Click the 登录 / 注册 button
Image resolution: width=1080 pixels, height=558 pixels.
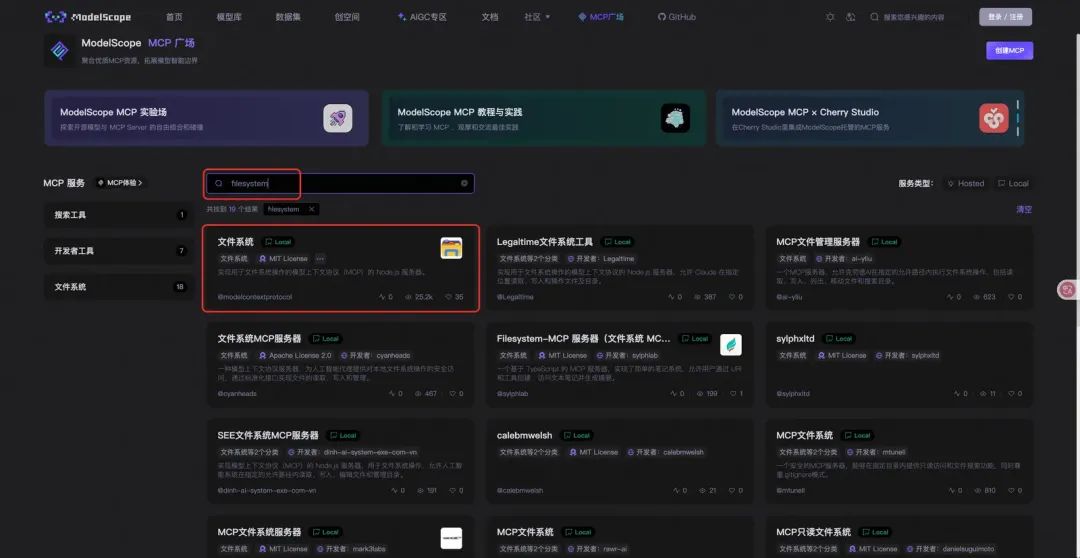pos(1006,17)
